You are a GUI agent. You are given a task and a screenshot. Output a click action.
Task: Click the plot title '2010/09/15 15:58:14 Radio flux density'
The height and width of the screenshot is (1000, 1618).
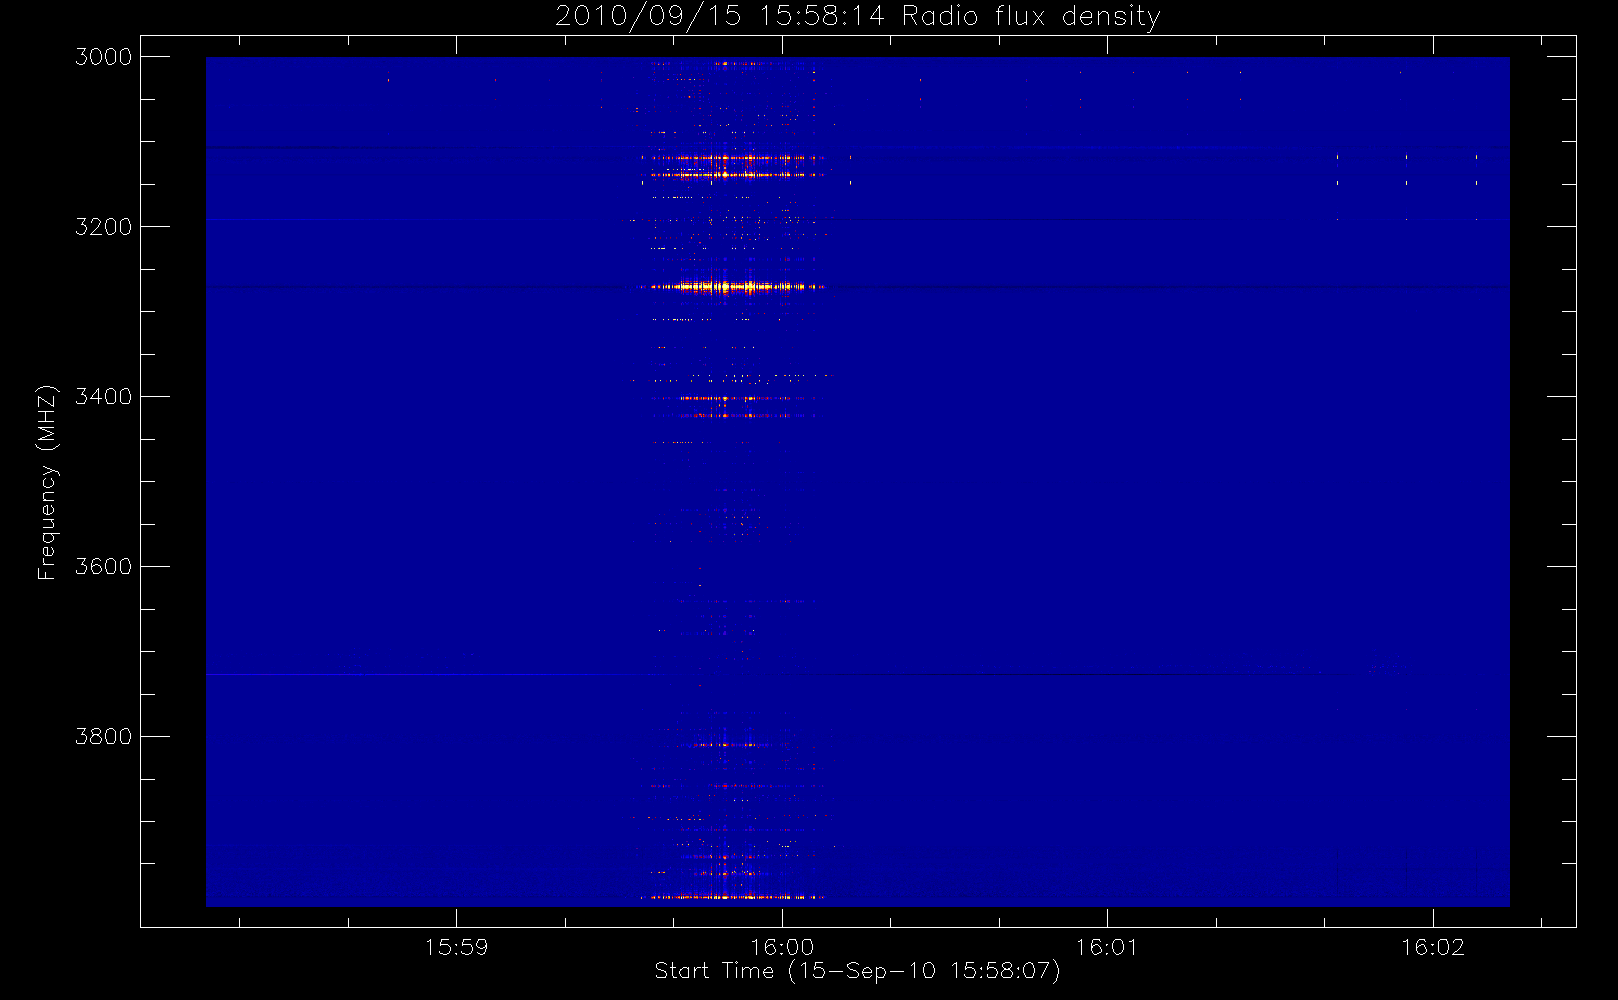coord(858,17)
